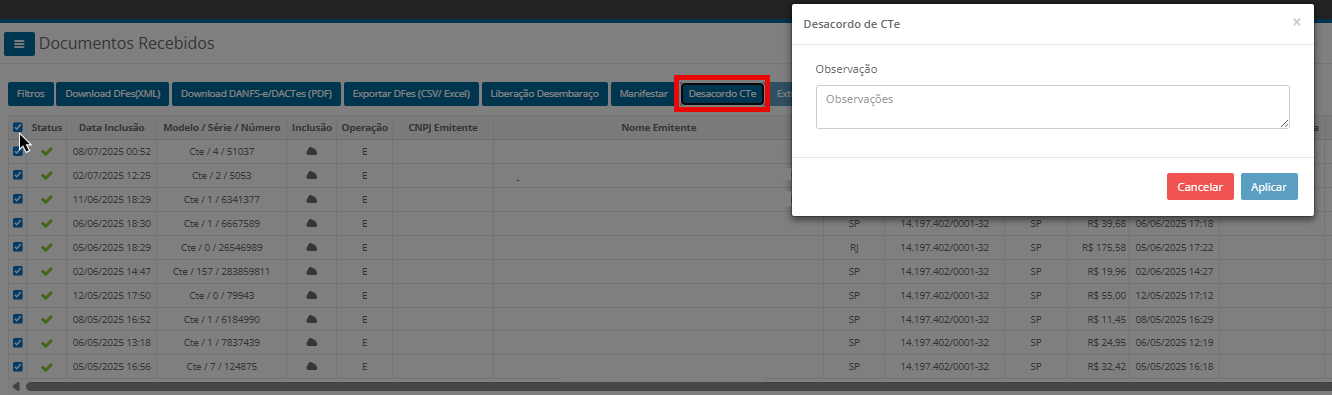Select the RJ state cell
The width and height of the screenshot is (1332, 395).
tap(854, 247)
